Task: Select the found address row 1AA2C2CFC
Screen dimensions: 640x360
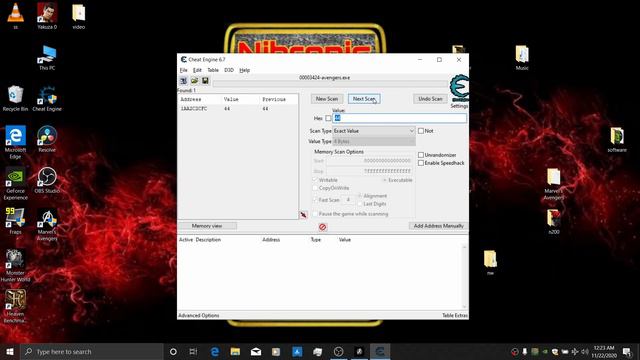Action: click(x=238, y=109)
